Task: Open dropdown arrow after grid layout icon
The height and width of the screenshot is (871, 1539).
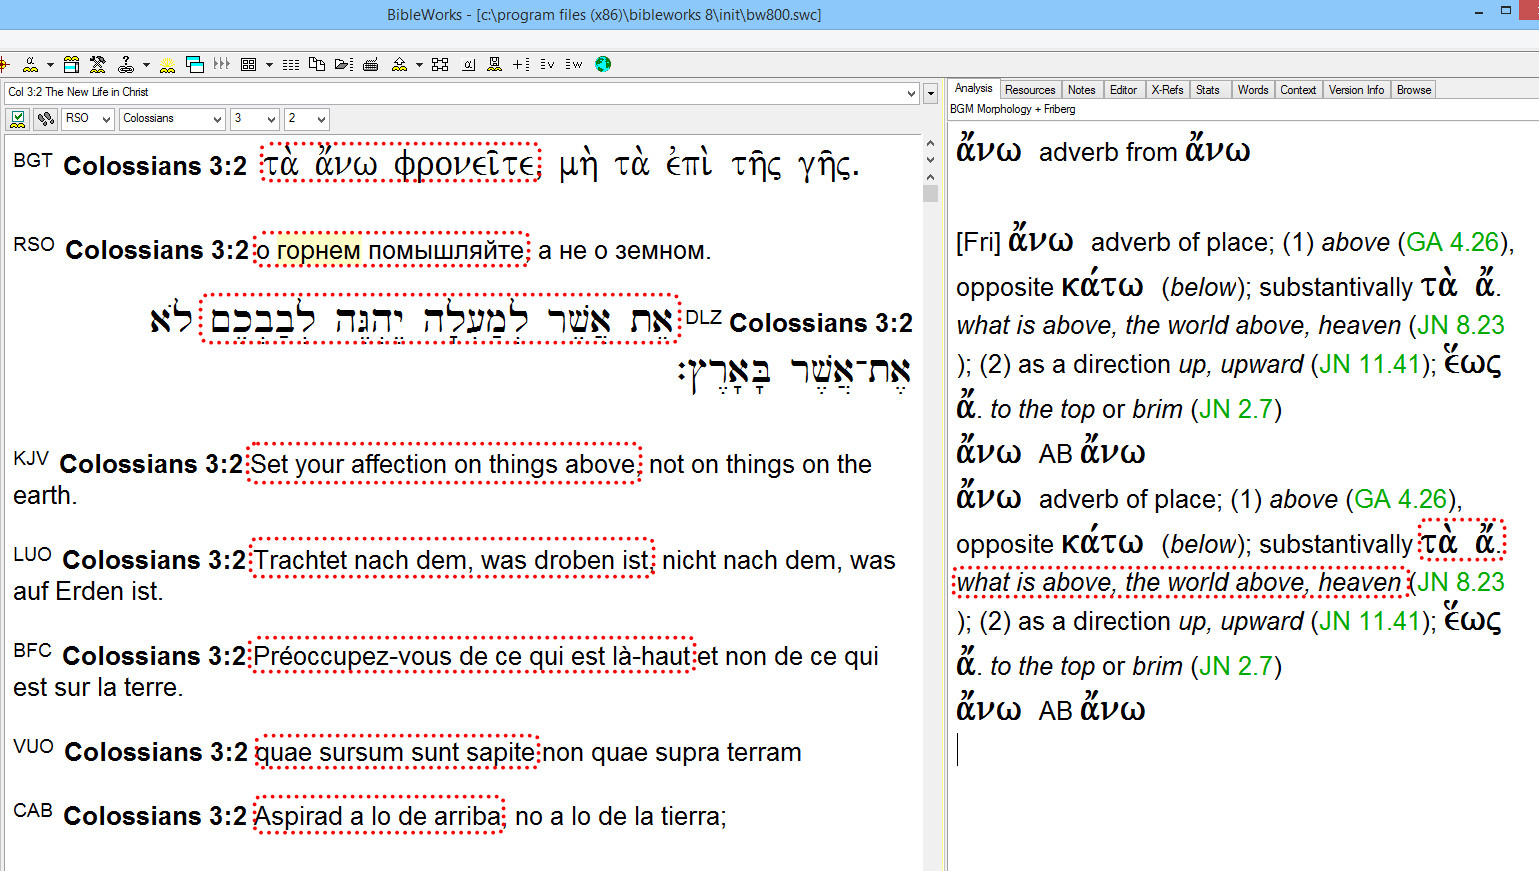Action: click(269, 65)
